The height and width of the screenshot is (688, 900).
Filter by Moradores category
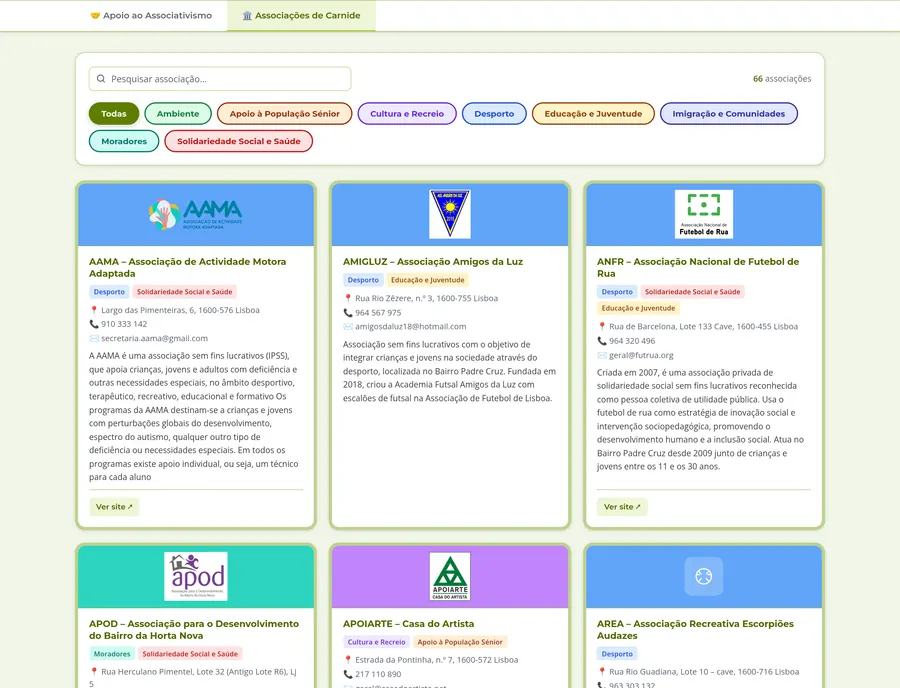(124, 141)
